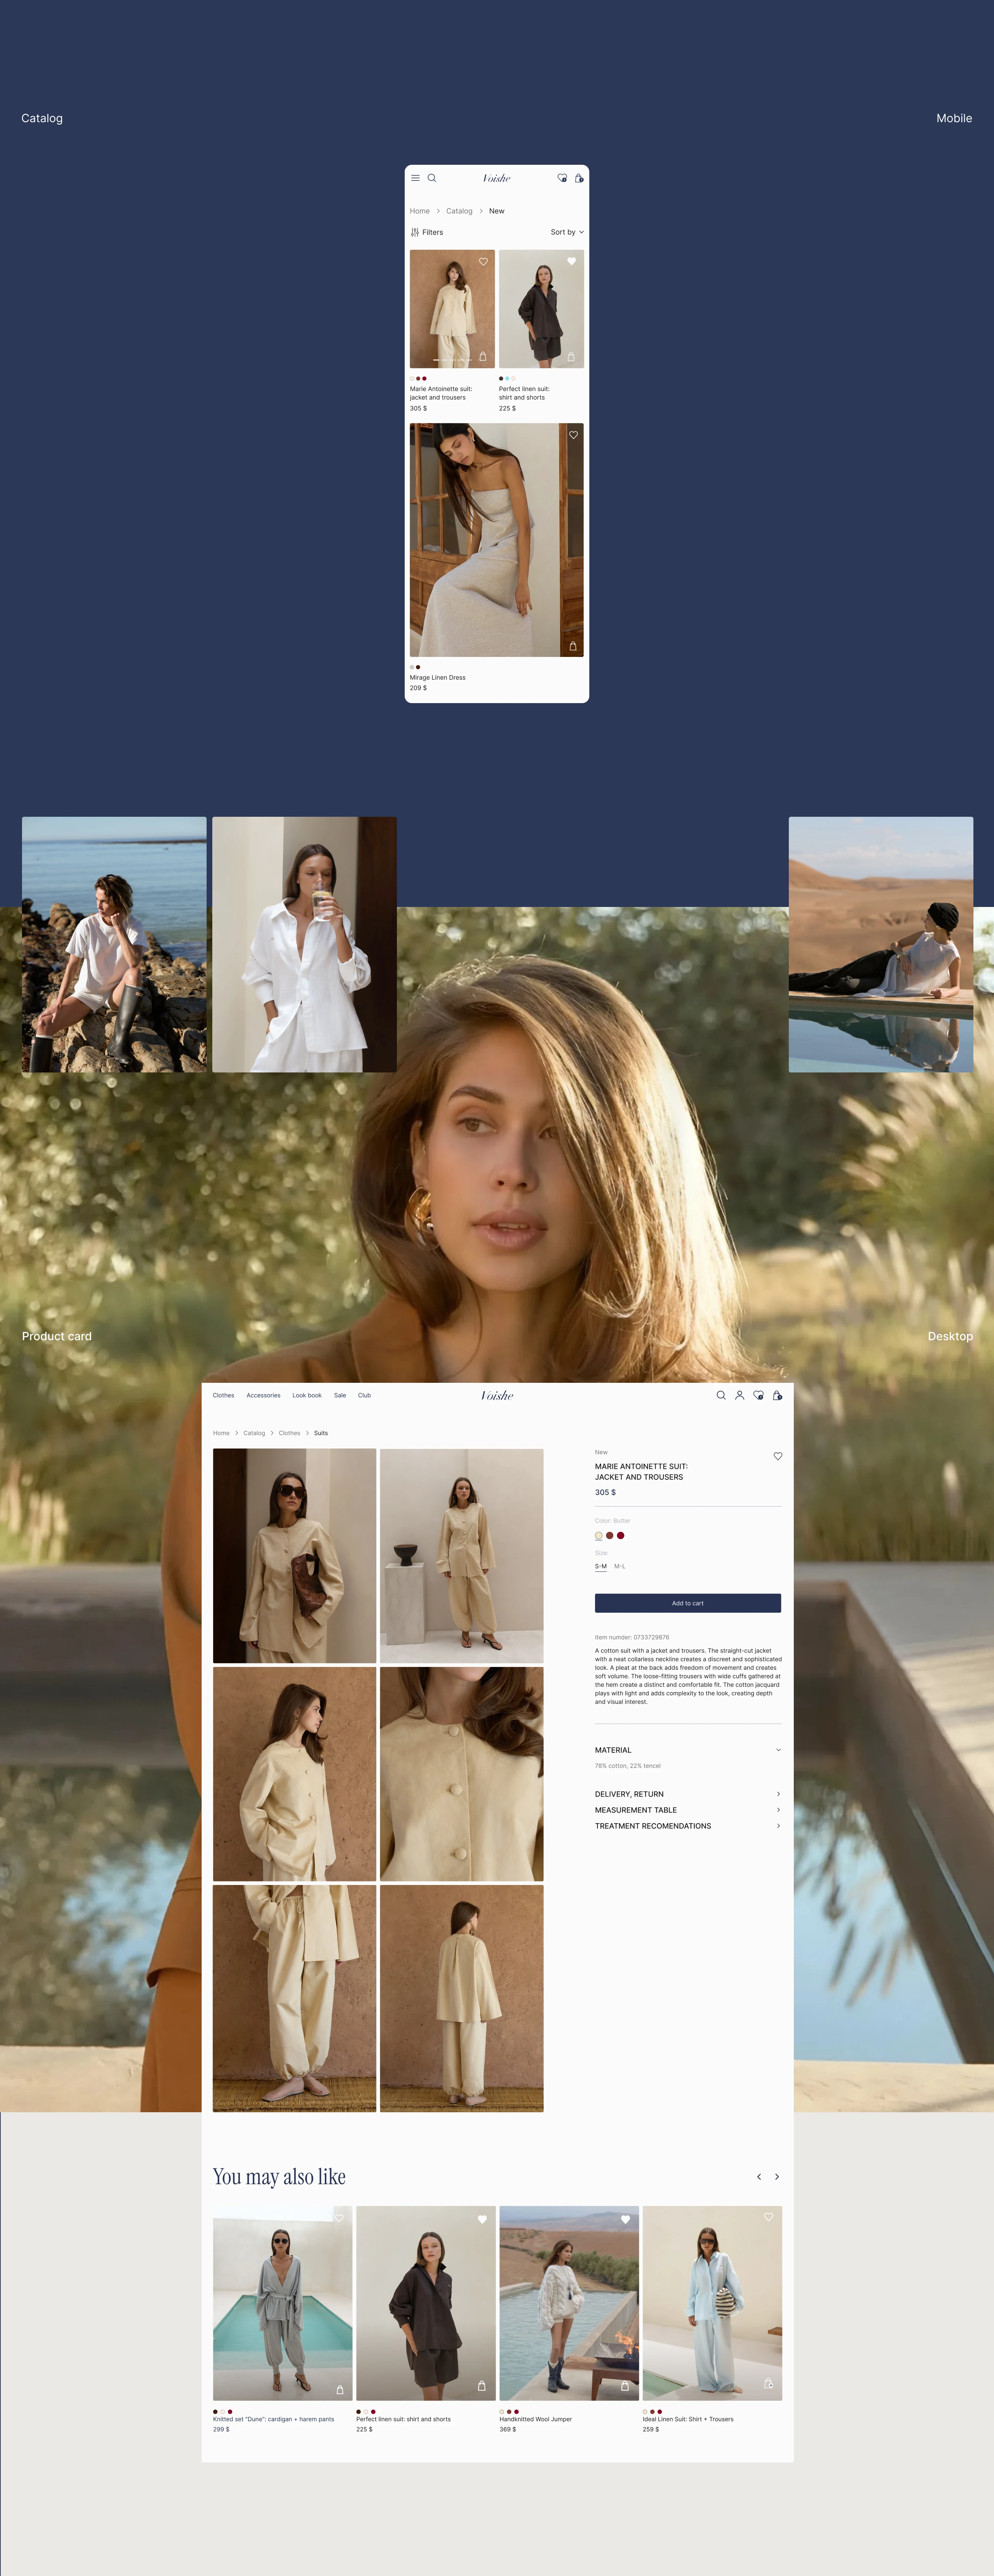The height and width of the screenshot is (2576, 994).
Task: Open the wishlist icon in the desktop header
Action: click(759, 1395)
